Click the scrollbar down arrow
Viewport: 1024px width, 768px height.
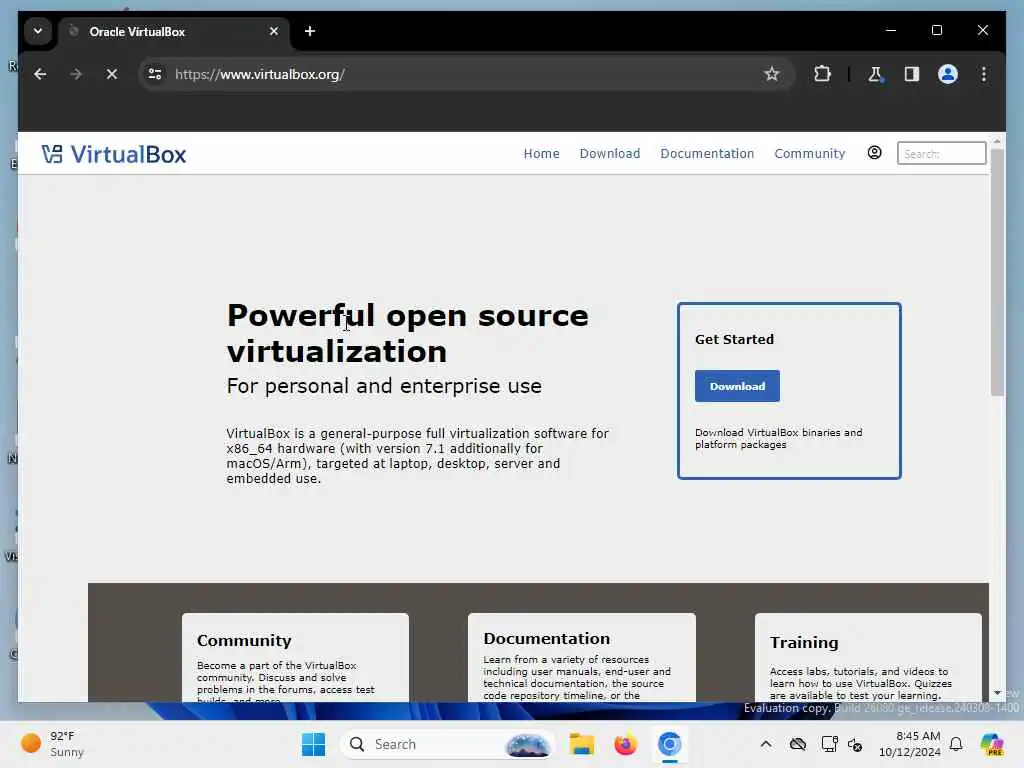[997, 692]
